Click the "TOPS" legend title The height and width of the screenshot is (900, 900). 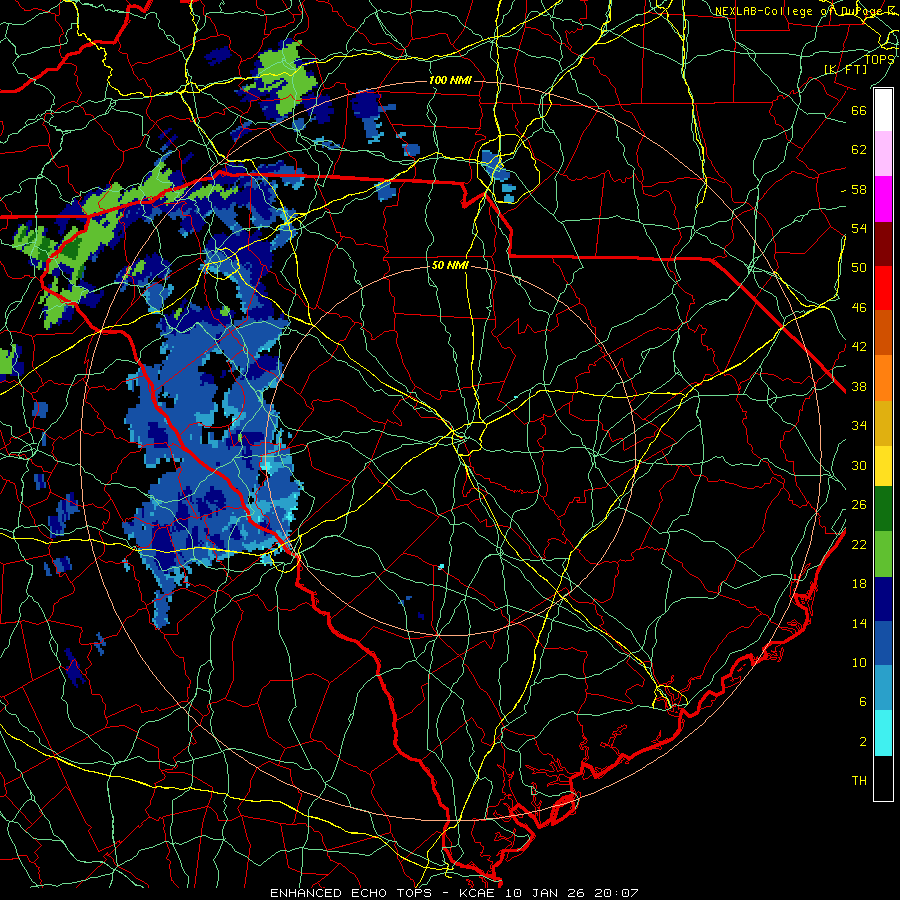click(879, 59)
